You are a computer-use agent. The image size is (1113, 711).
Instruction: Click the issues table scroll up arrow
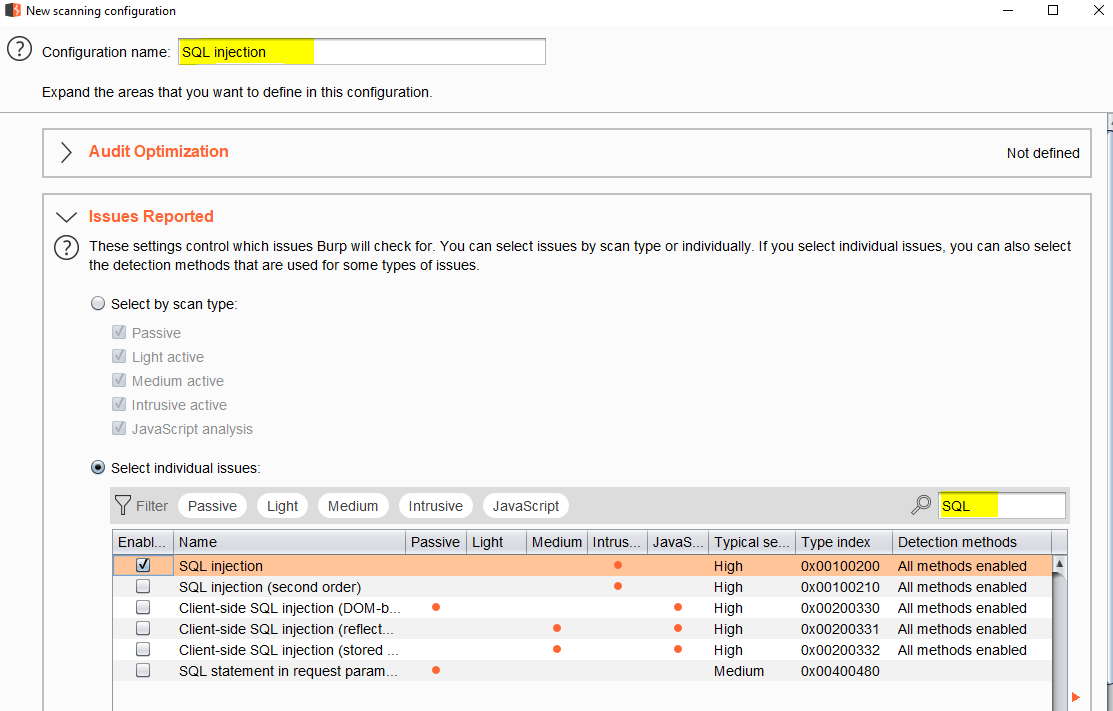(x=1059, y=563)
